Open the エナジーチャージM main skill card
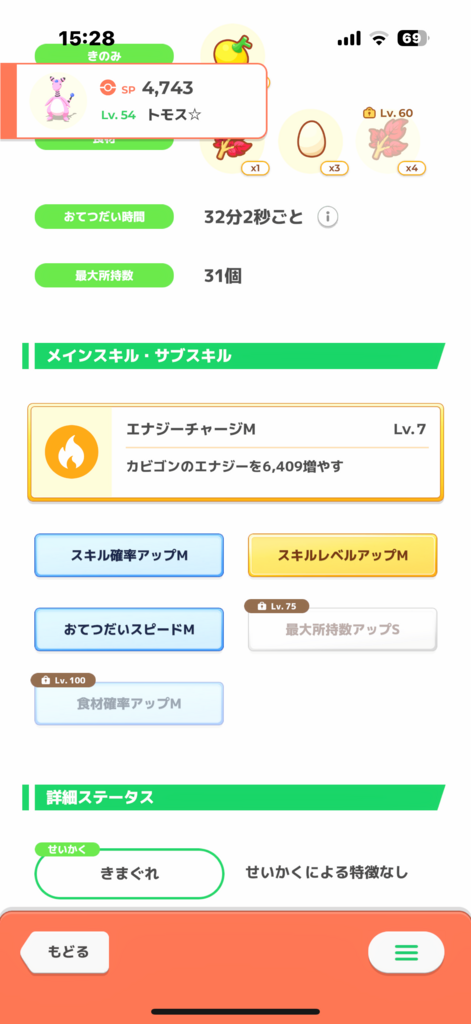The image size is (471, 1024). click(x=235, y=453)
